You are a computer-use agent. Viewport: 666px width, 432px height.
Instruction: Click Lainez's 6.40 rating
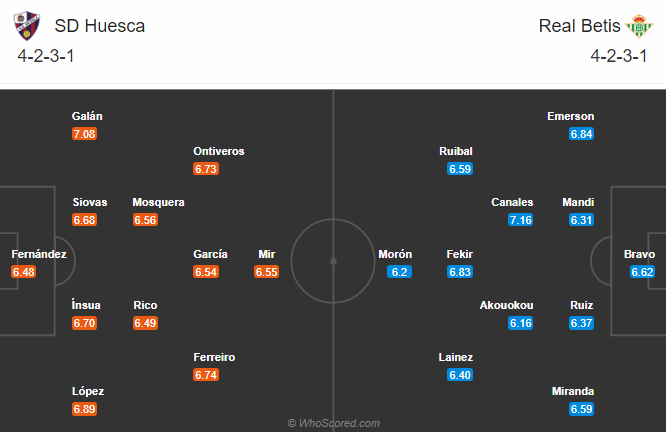pos(460,375)
